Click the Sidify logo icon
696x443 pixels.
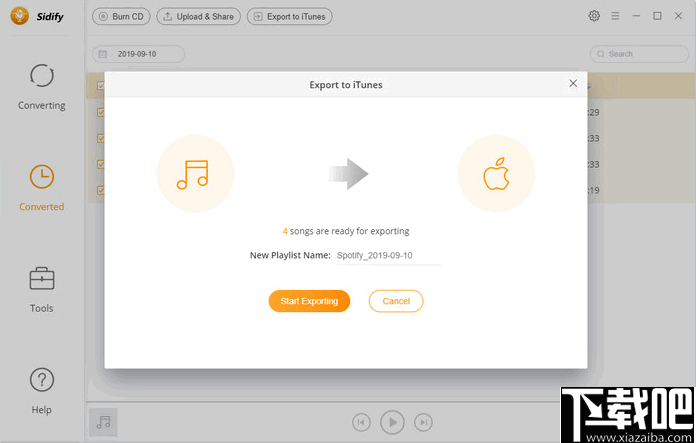click(20, 16)
